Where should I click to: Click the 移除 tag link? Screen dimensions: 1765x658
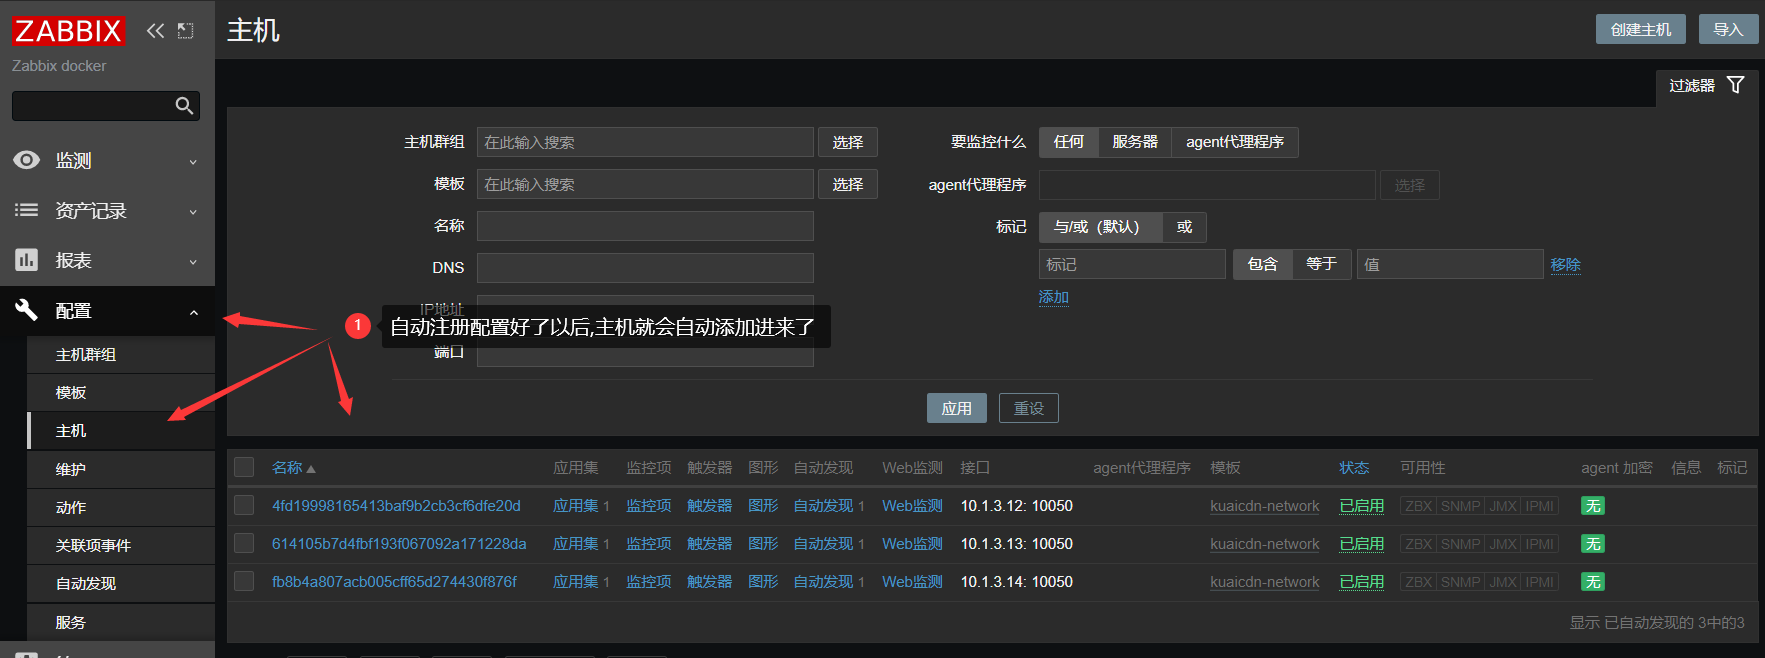click(1565, 265)
